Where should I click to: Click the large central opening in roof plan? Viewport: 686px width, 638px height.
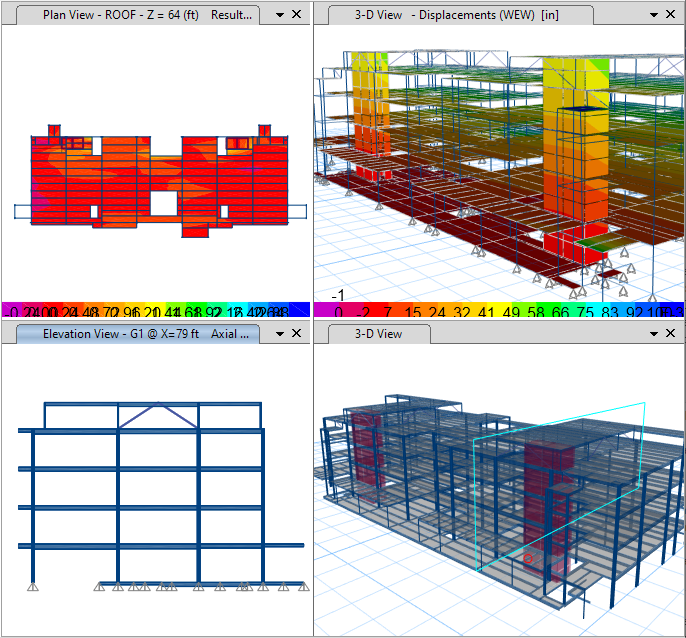click(163, 203)
